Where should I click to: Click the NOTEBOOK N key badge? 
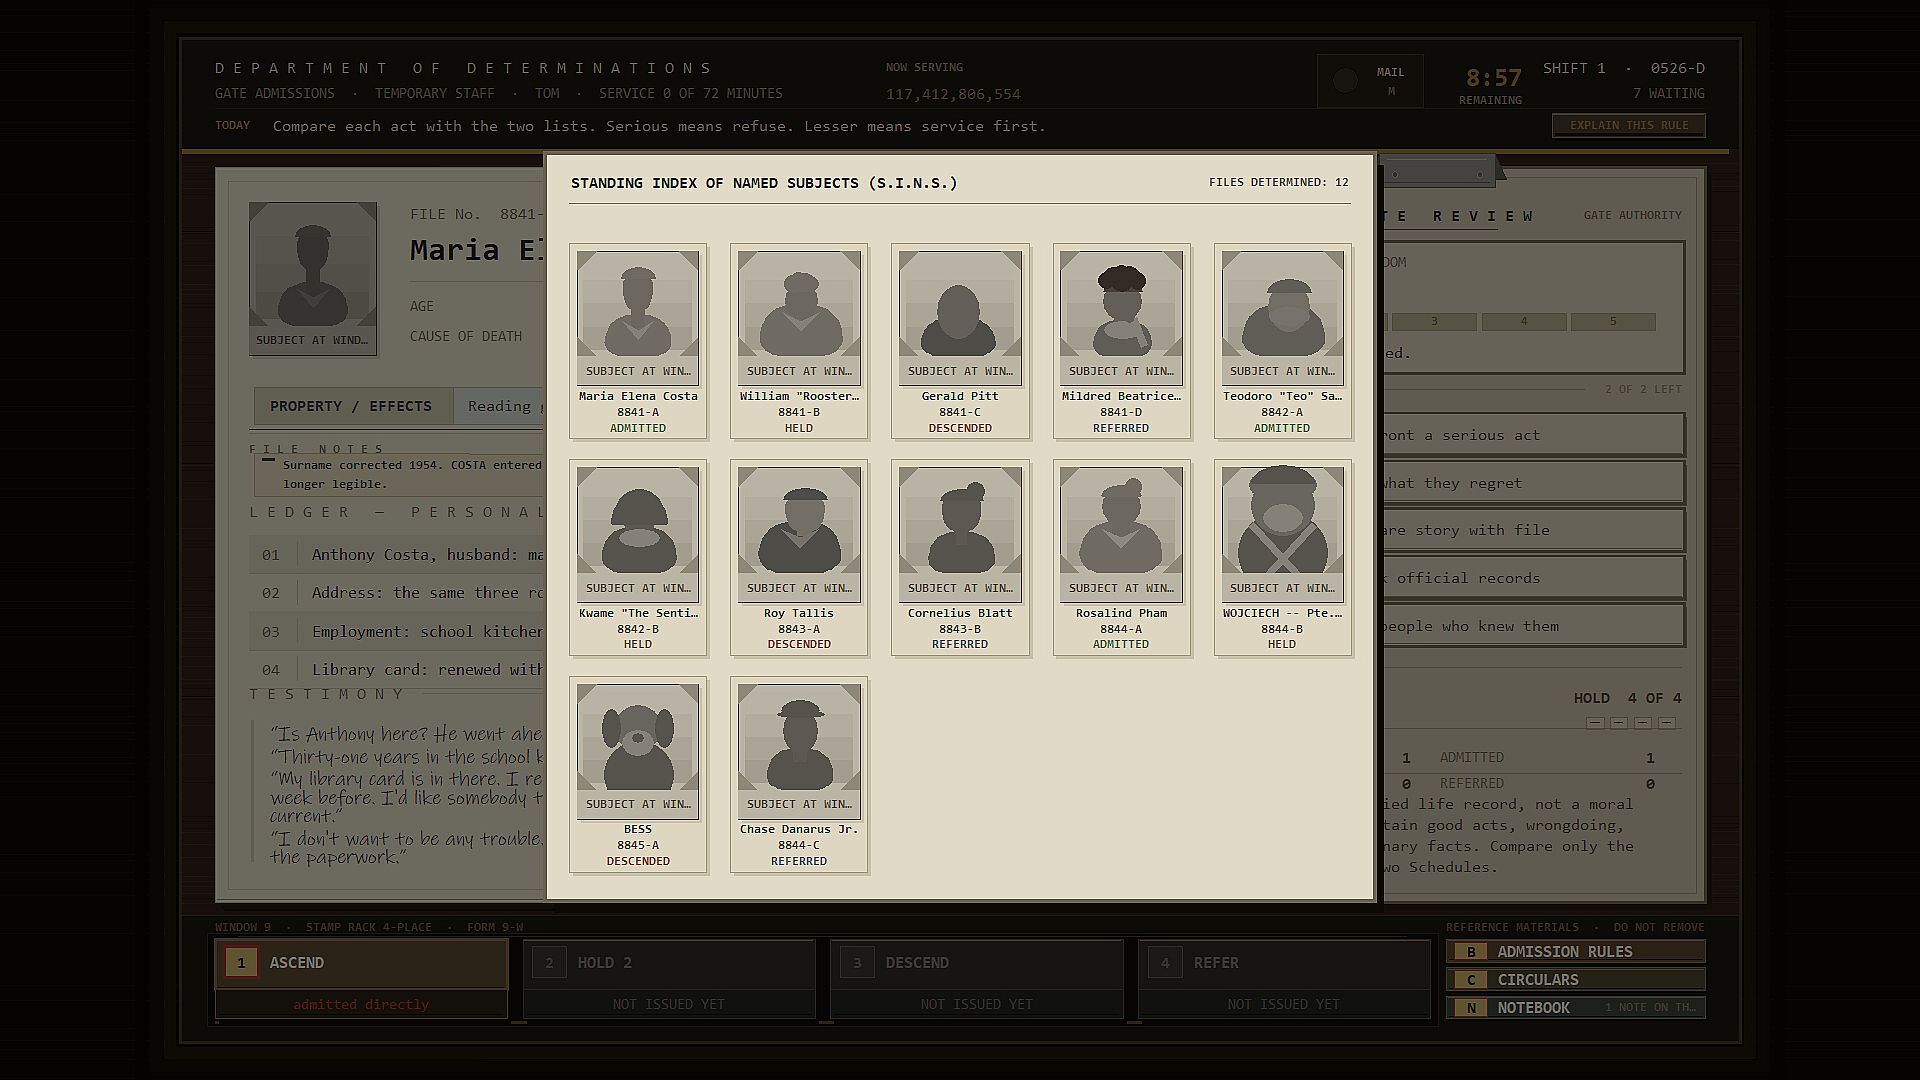click(x=1471, y=1008)
